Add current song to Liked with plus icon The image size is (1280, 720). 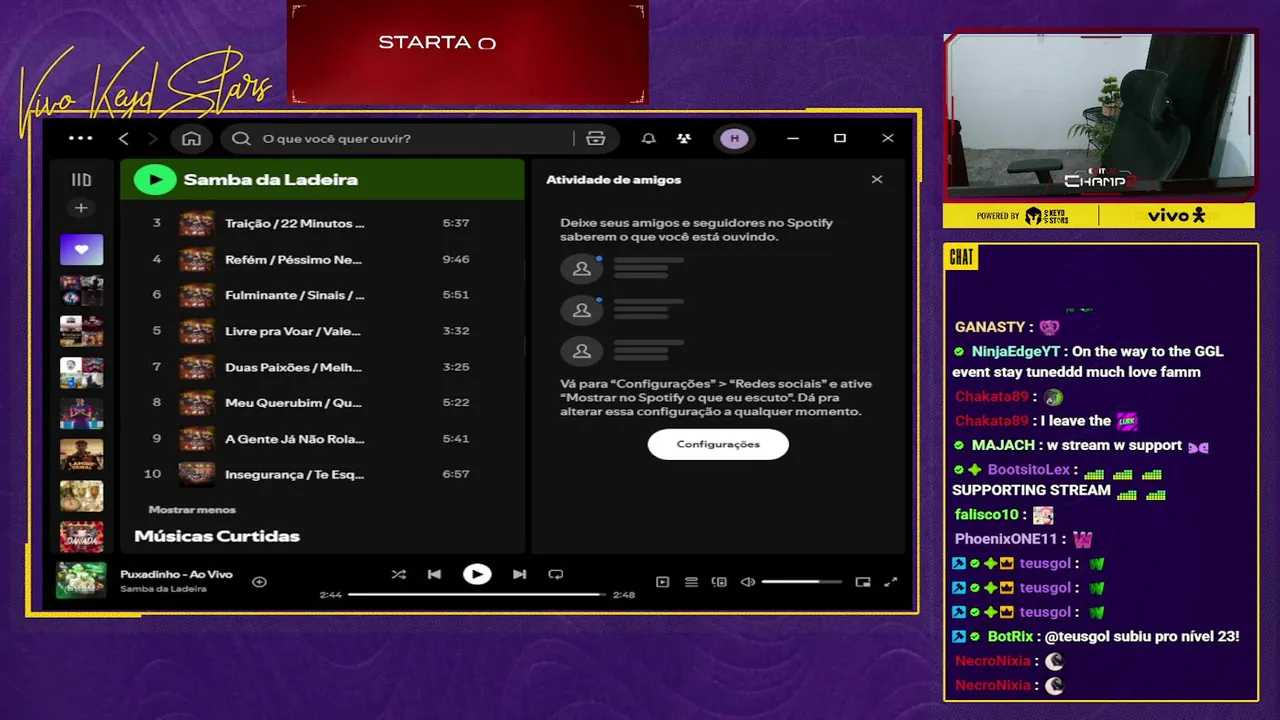(259, 582)
